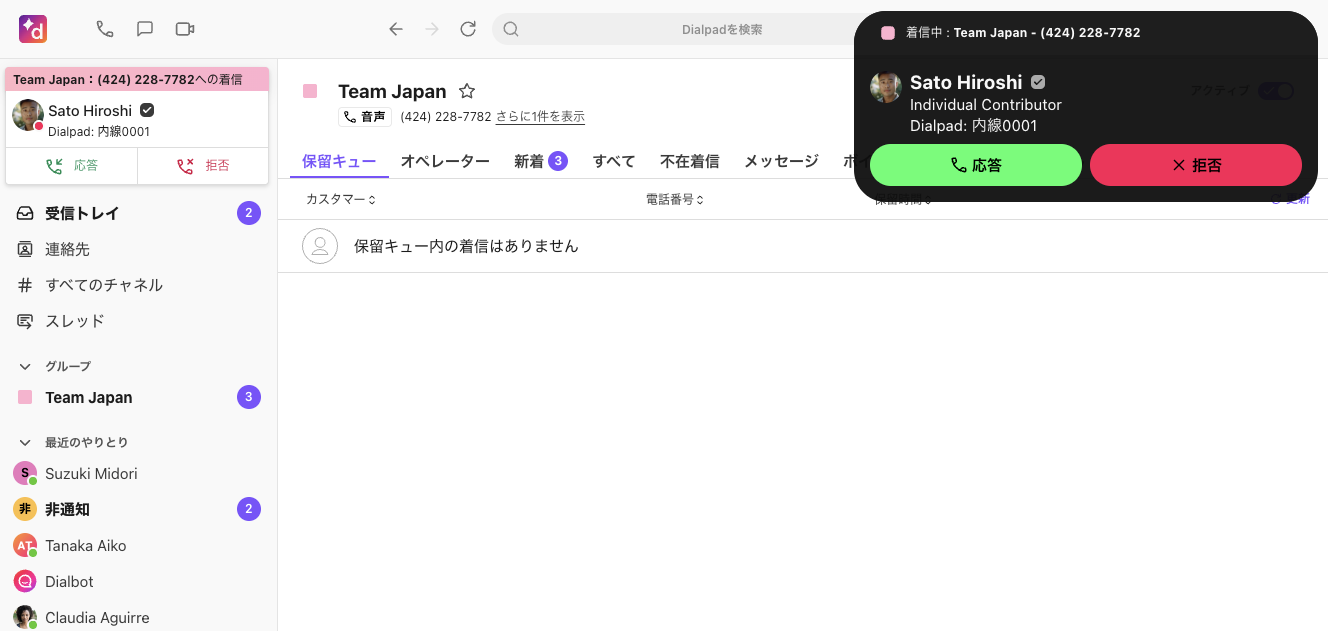The height and width of the screenshot is (631, 1328).
Task: Click the contacts card icon
Action: 25,249
